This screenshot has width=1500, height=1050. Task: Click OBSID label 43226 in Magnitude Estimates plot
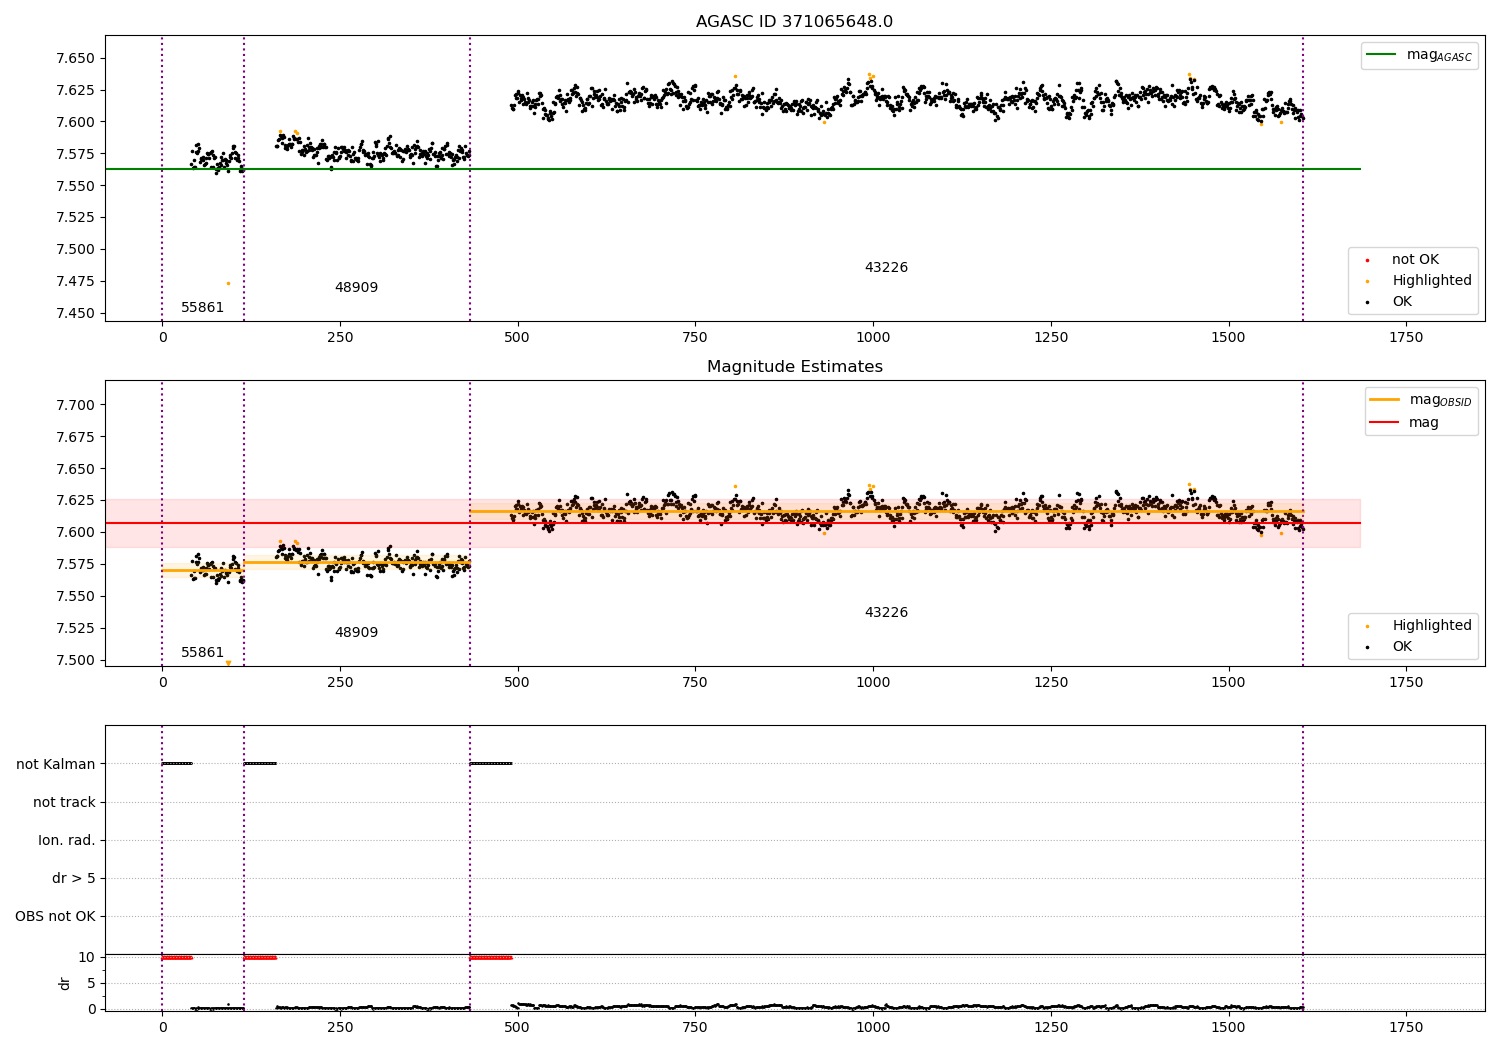point(886,612)
